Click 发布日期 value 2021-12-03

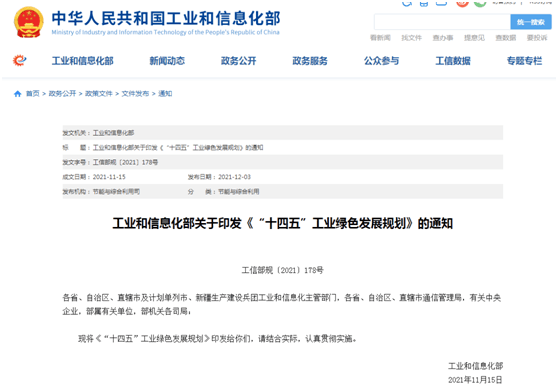tap(235, 177)
